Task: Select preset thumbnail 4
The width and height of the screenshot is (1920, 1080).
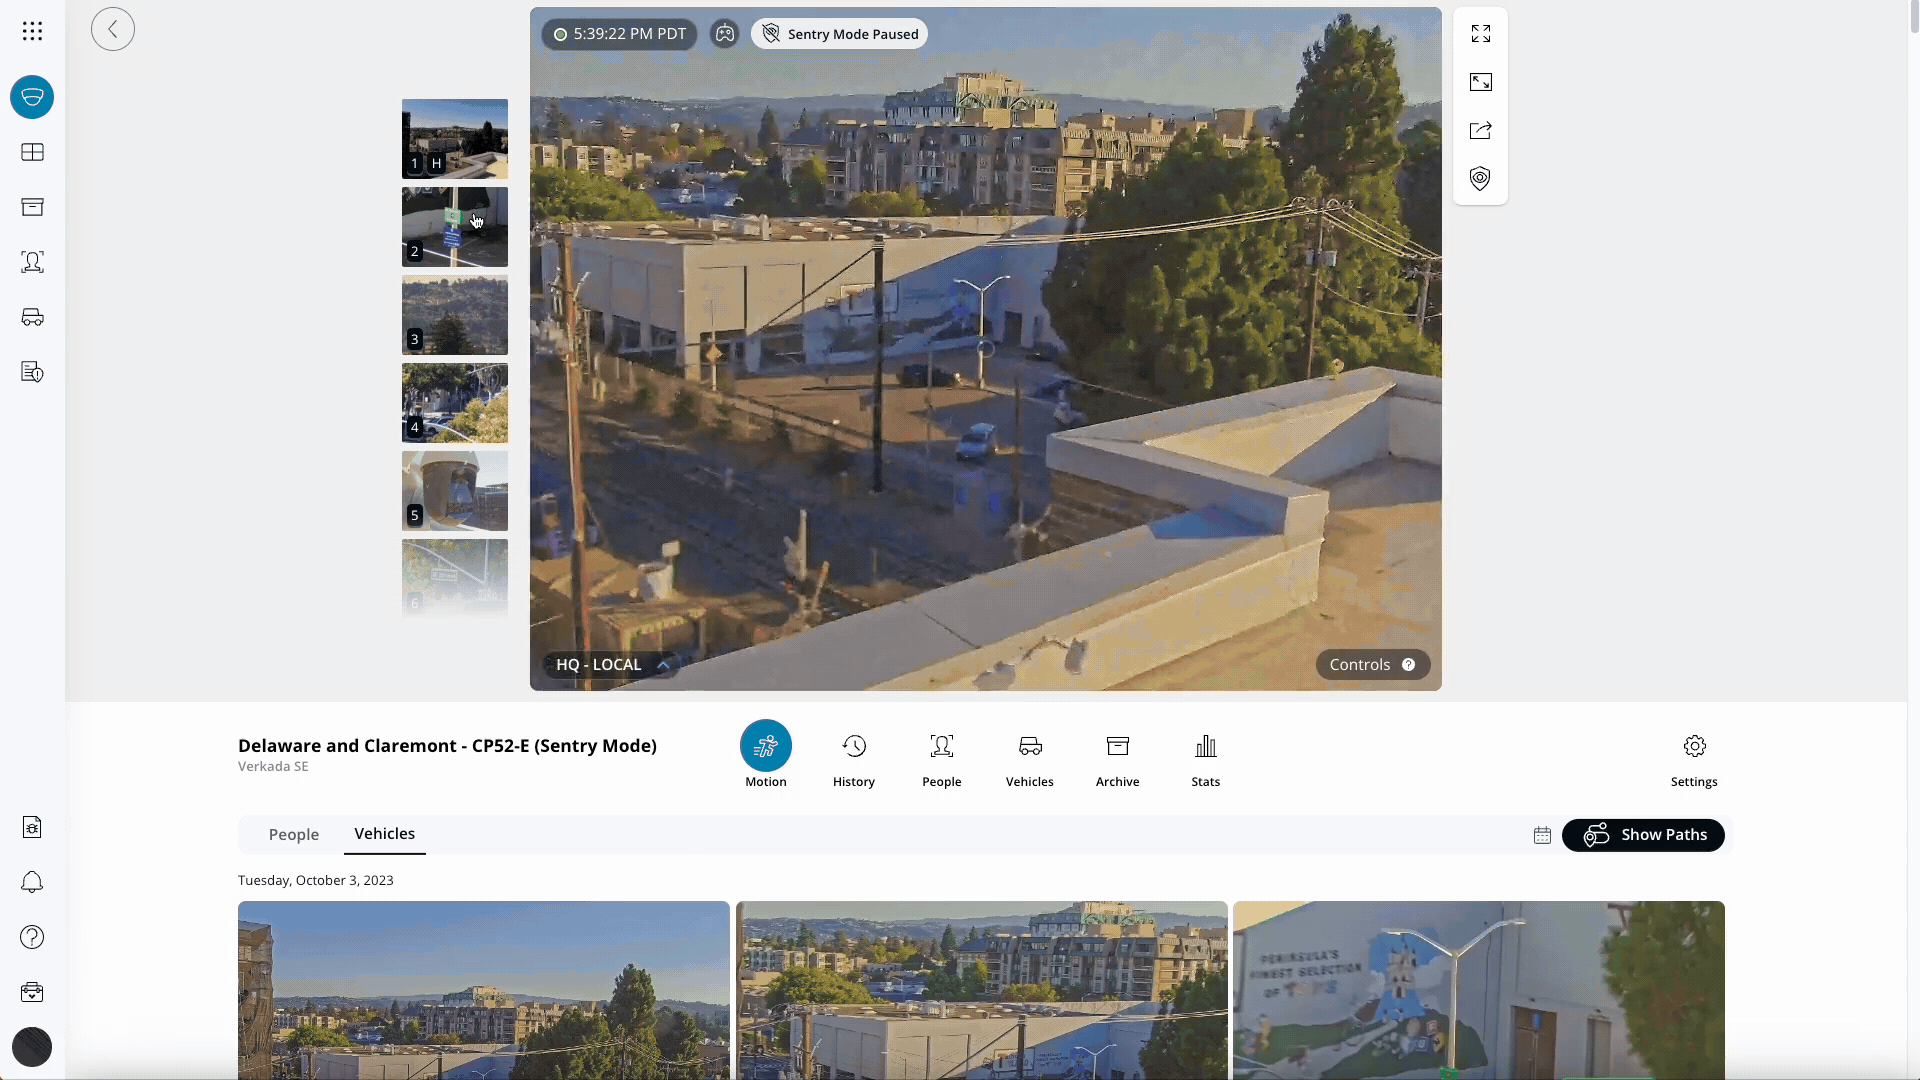Action: click(x=455, y=403)
